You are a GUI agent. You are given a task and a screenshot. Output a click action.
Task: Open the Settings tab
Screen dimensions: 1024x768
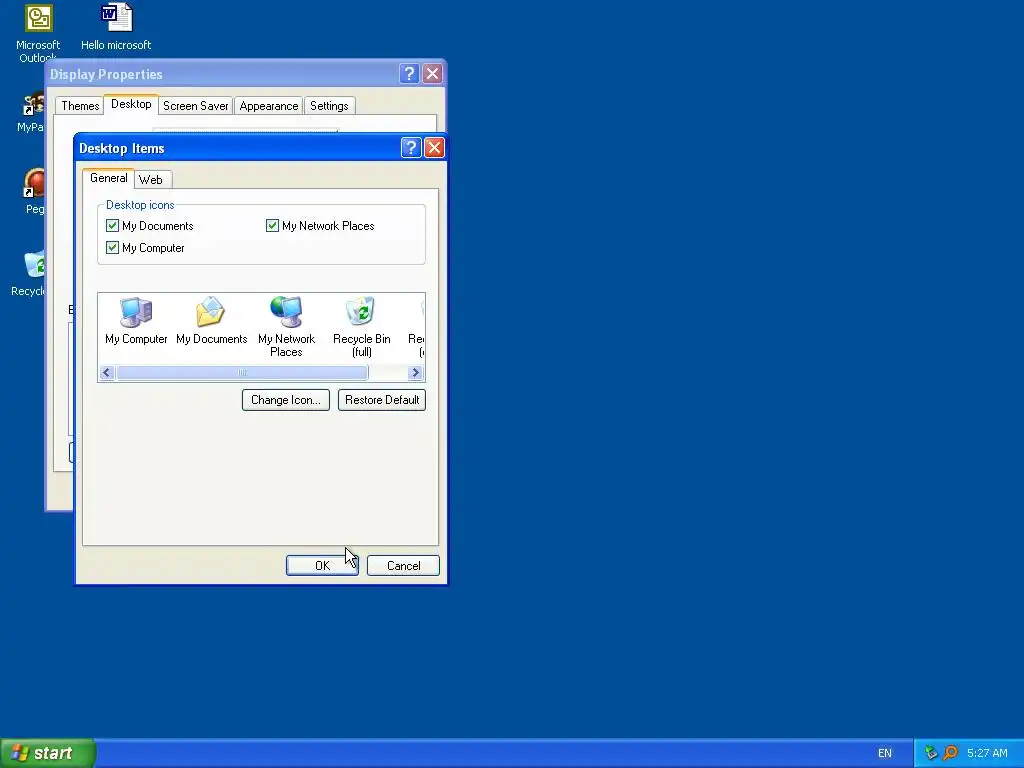click(329, 106)
